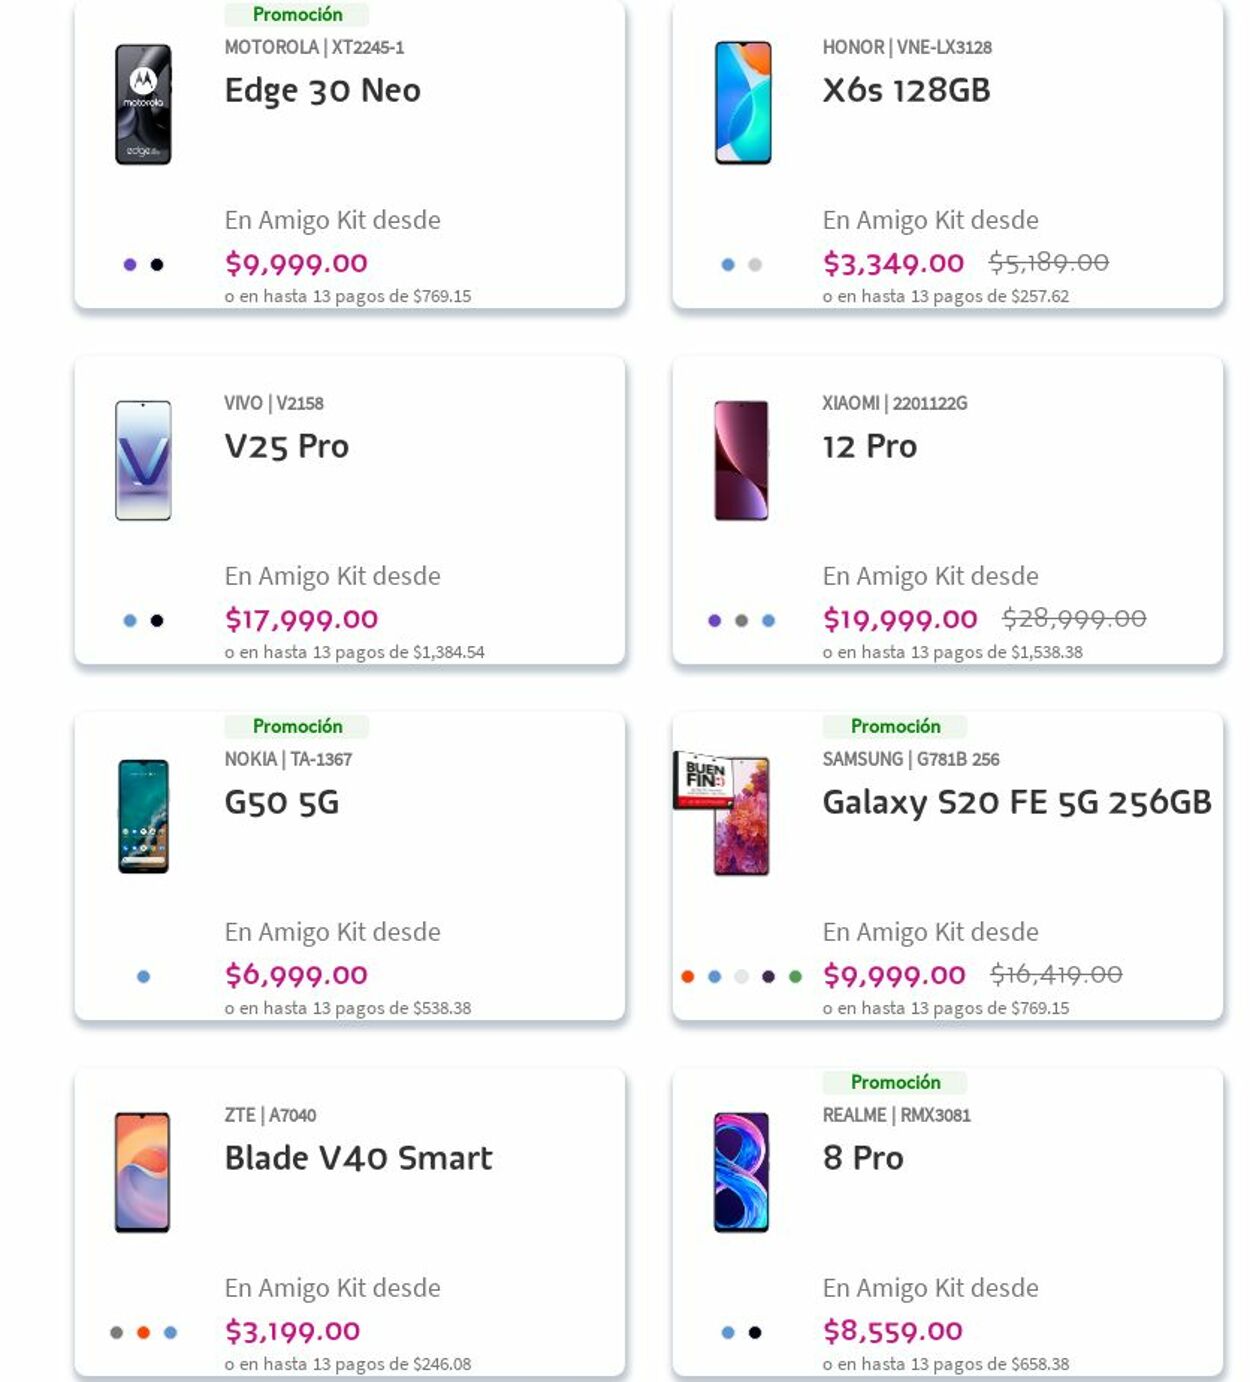Click the Motorola Edge 30 Neo phone image
1250x1382 pixels.
coord(143,104)
